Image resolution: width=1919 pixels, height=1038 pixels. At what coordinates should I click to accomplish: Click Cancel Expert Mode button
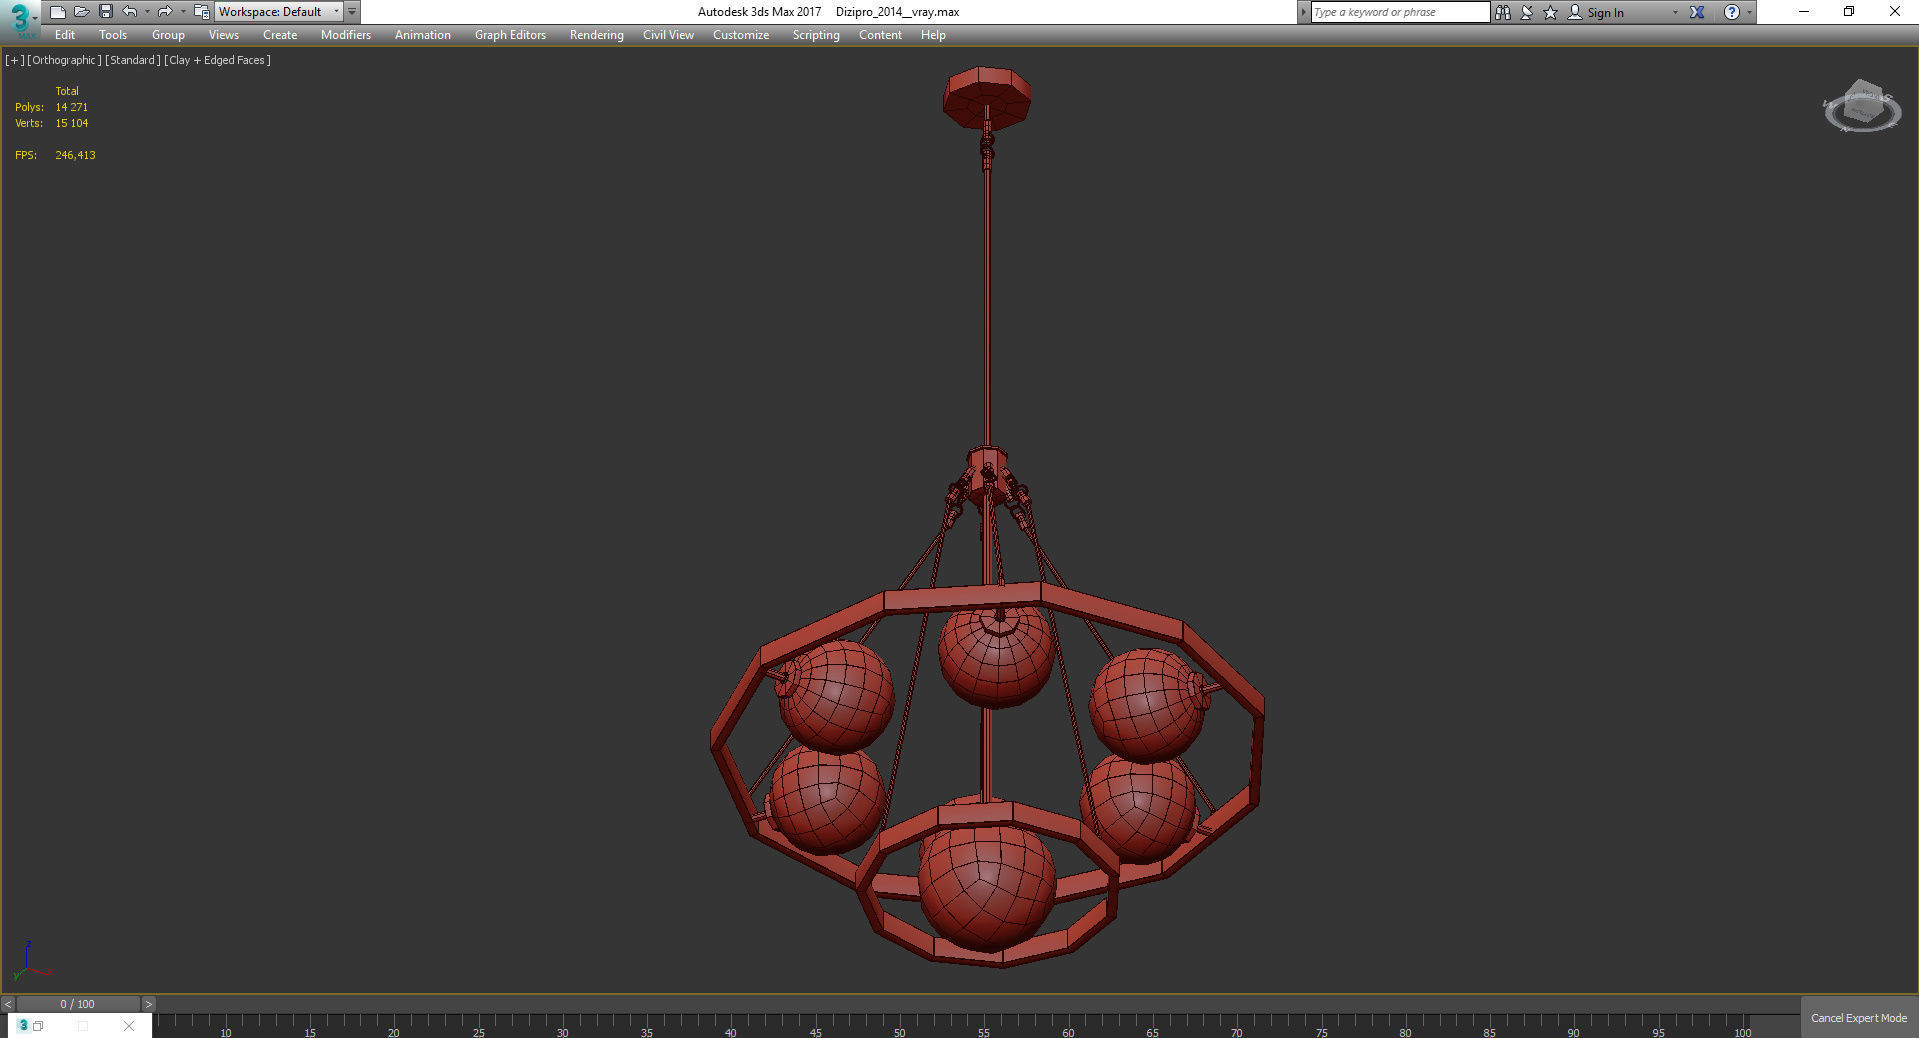[x=1859, y=1018]
